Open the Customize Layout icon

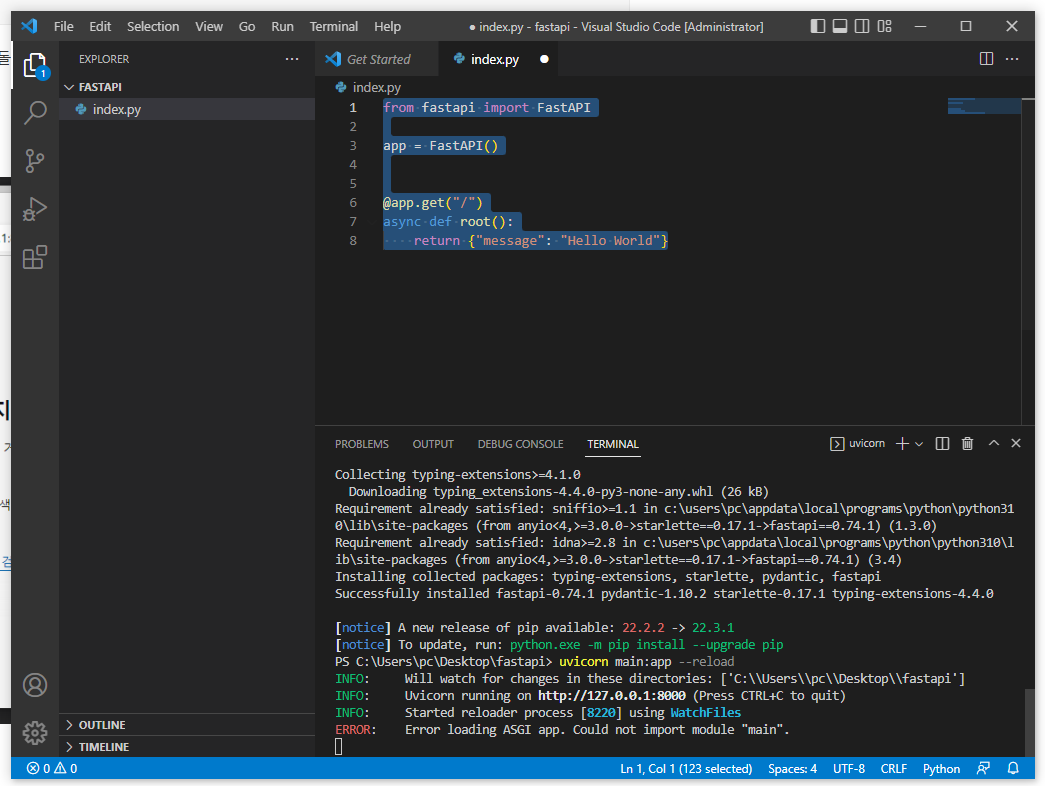[884, 26]
